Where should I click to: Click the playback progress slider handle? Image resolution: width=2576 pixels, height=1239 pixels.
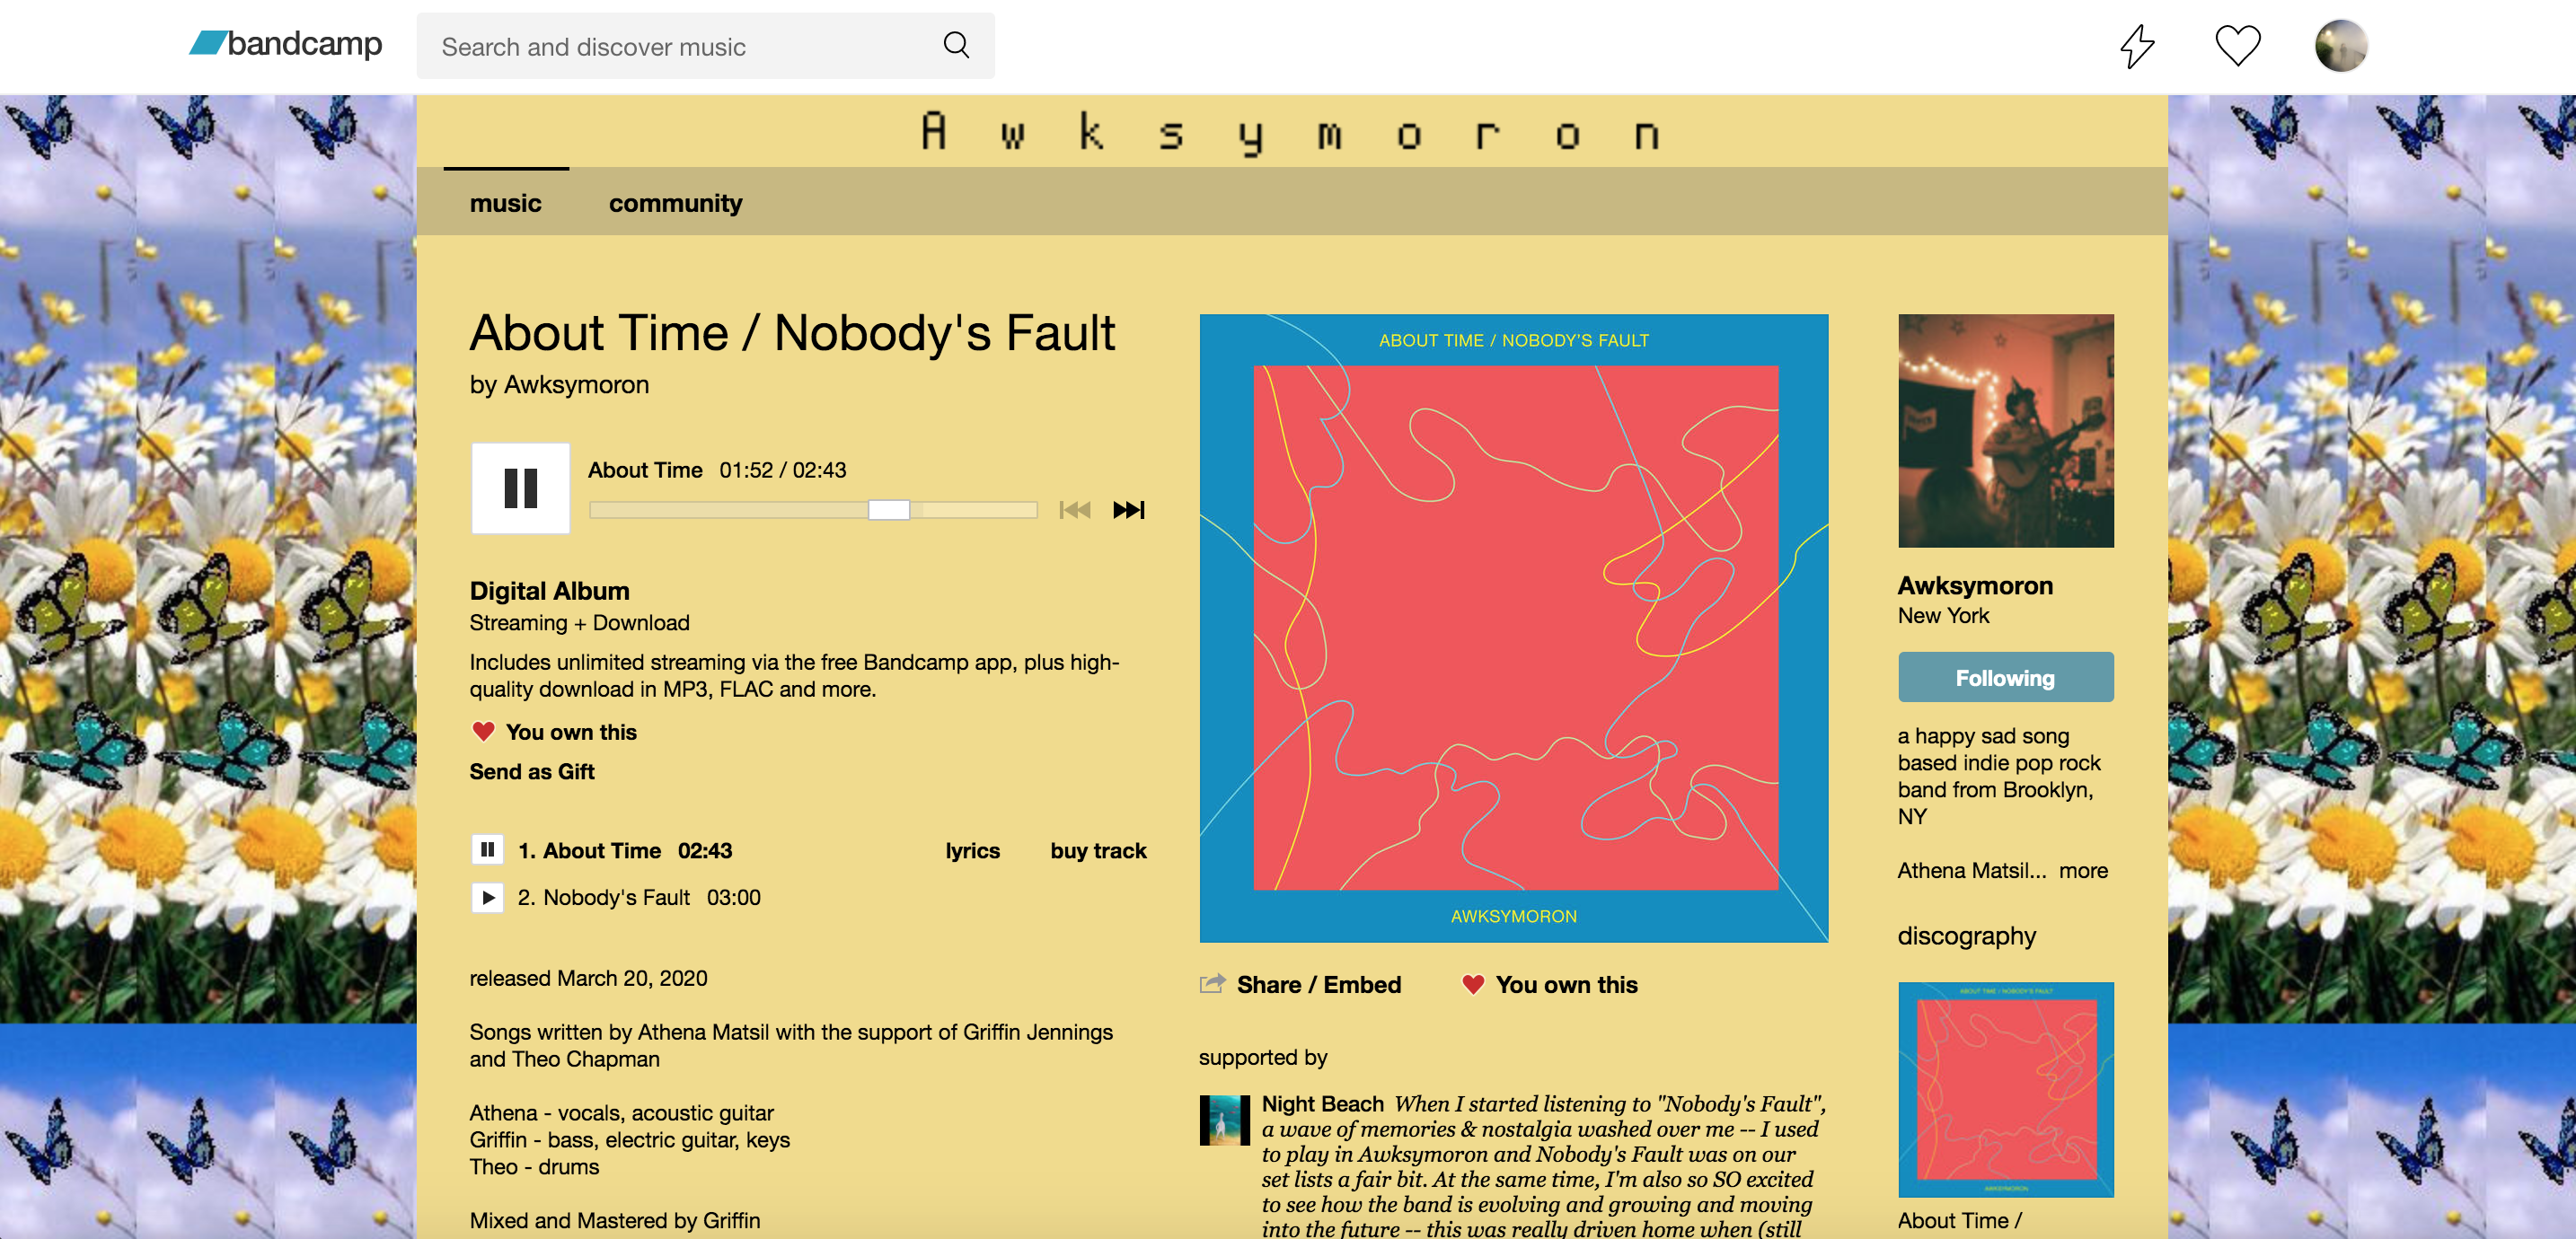pos(888,510)
